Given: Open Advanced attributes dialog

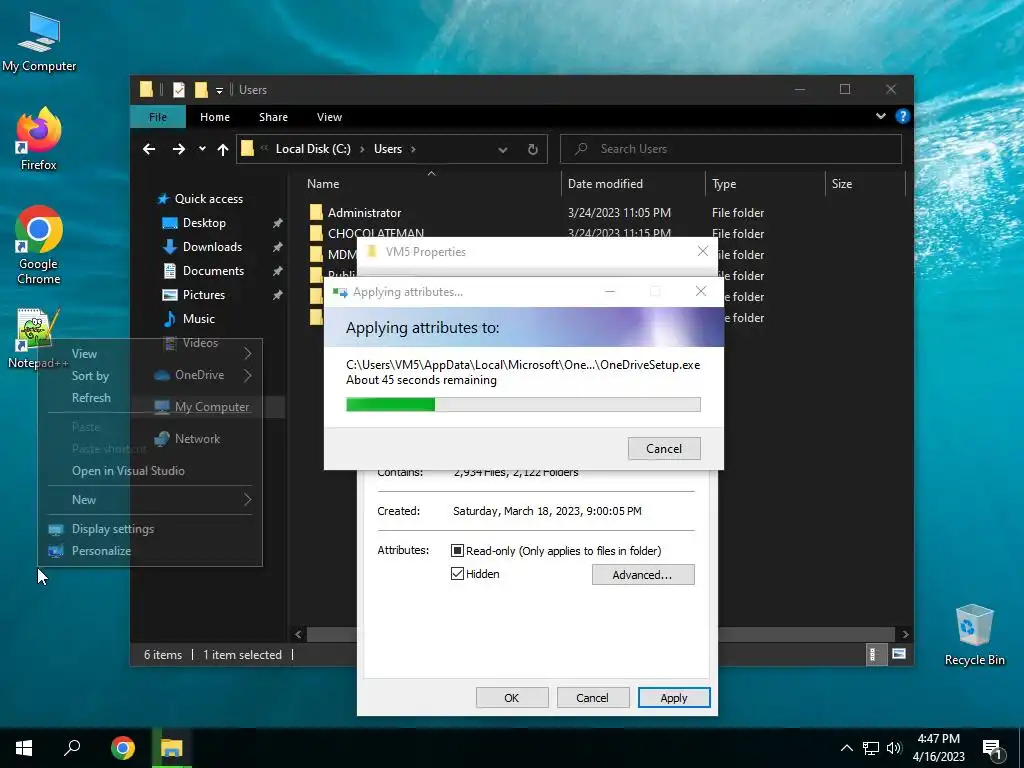Looking at the screenshot, I should click(643, 575).
